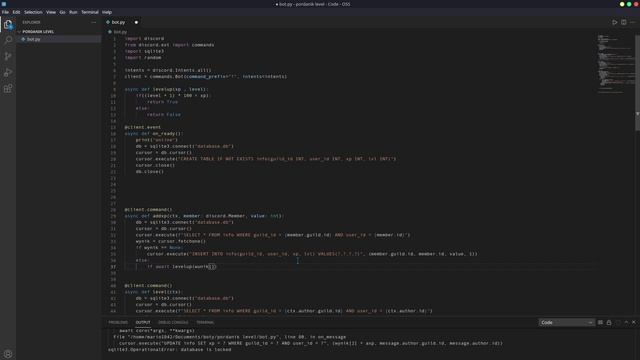Open the View menu
This screenshot has width=640, height=360.
51,12
